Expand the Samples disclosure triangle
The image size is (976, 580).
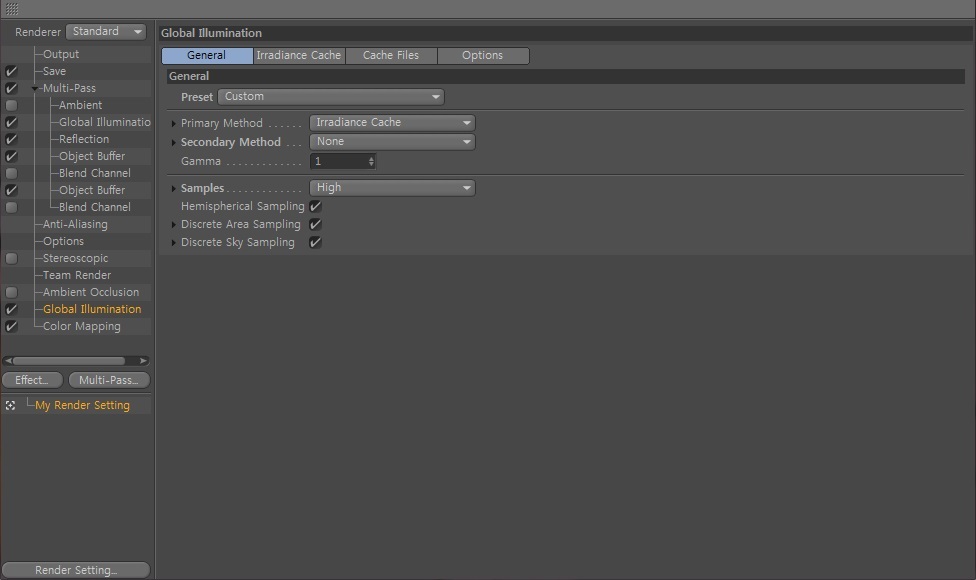tap(174, 188)
